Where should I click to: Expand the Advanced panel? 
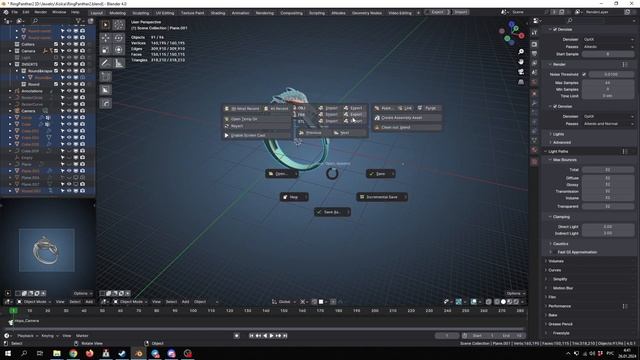point(562,142)
